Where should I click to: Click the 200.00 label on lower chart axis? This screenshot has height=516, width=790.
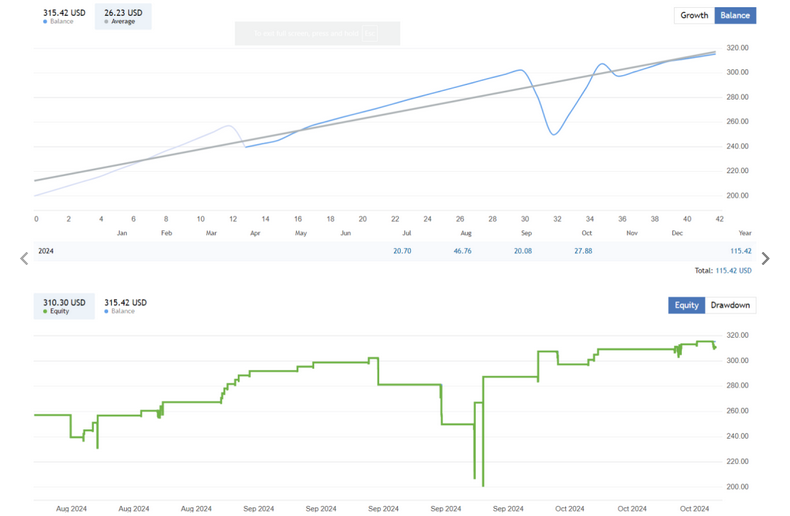[738, 487]
